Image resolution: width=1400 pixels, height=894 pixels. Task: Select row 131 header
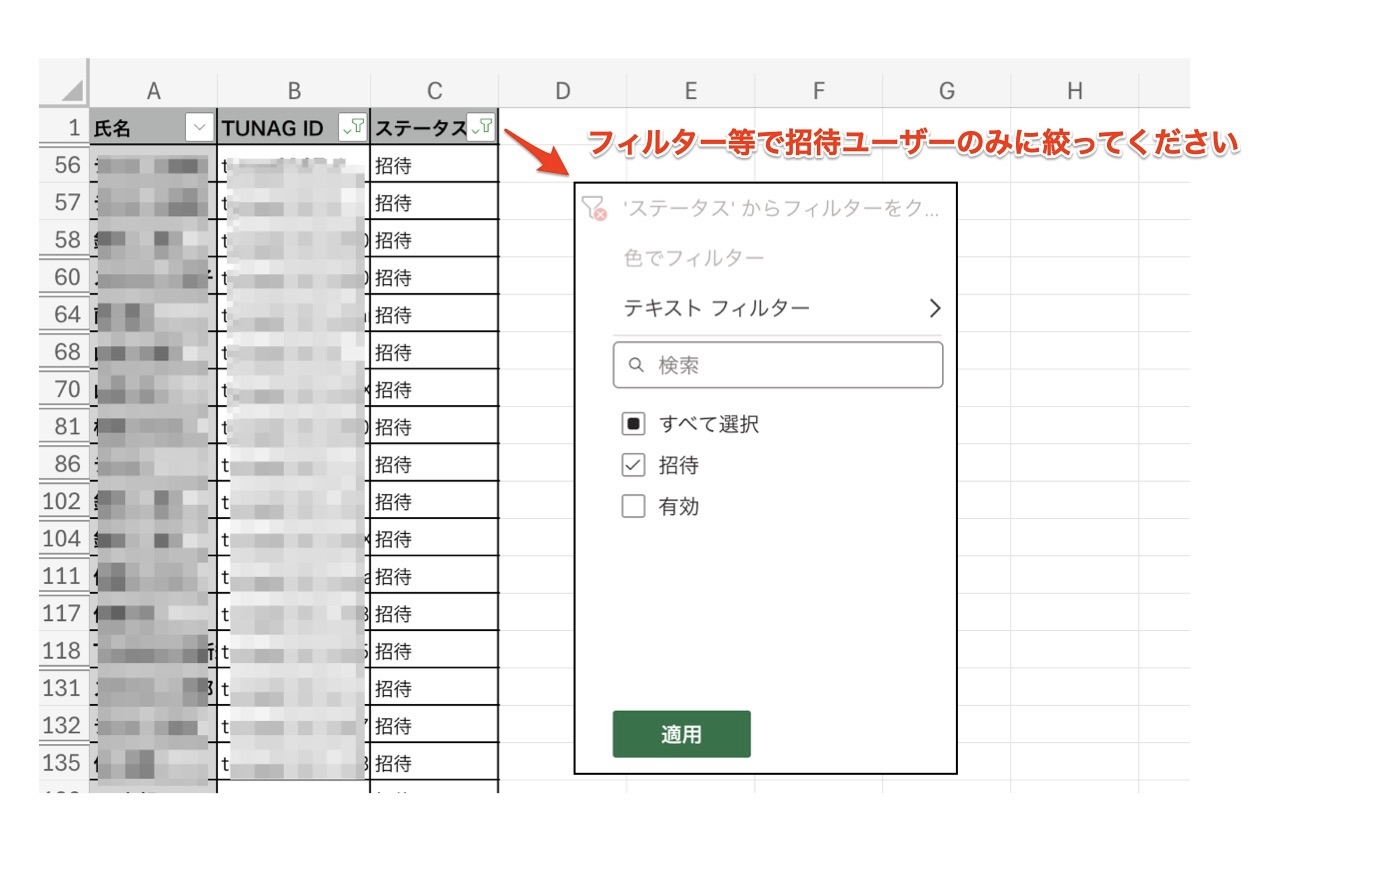(64, 688)
